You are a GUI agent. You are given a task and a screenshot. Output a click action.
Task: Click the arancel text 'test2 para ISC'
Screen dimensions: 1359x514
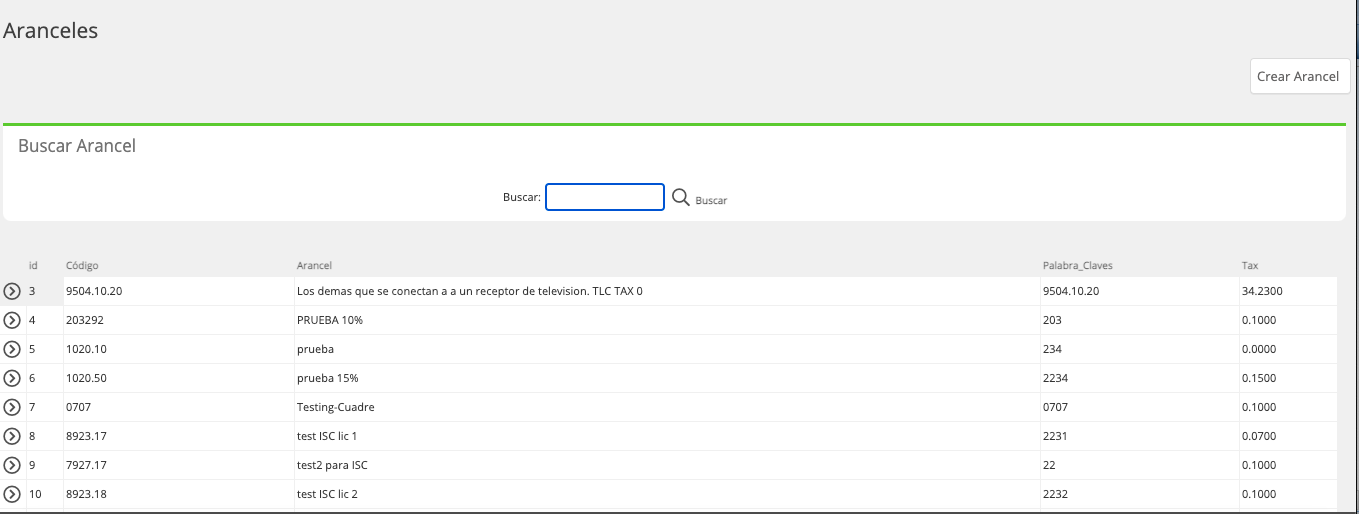click(333, 466)
